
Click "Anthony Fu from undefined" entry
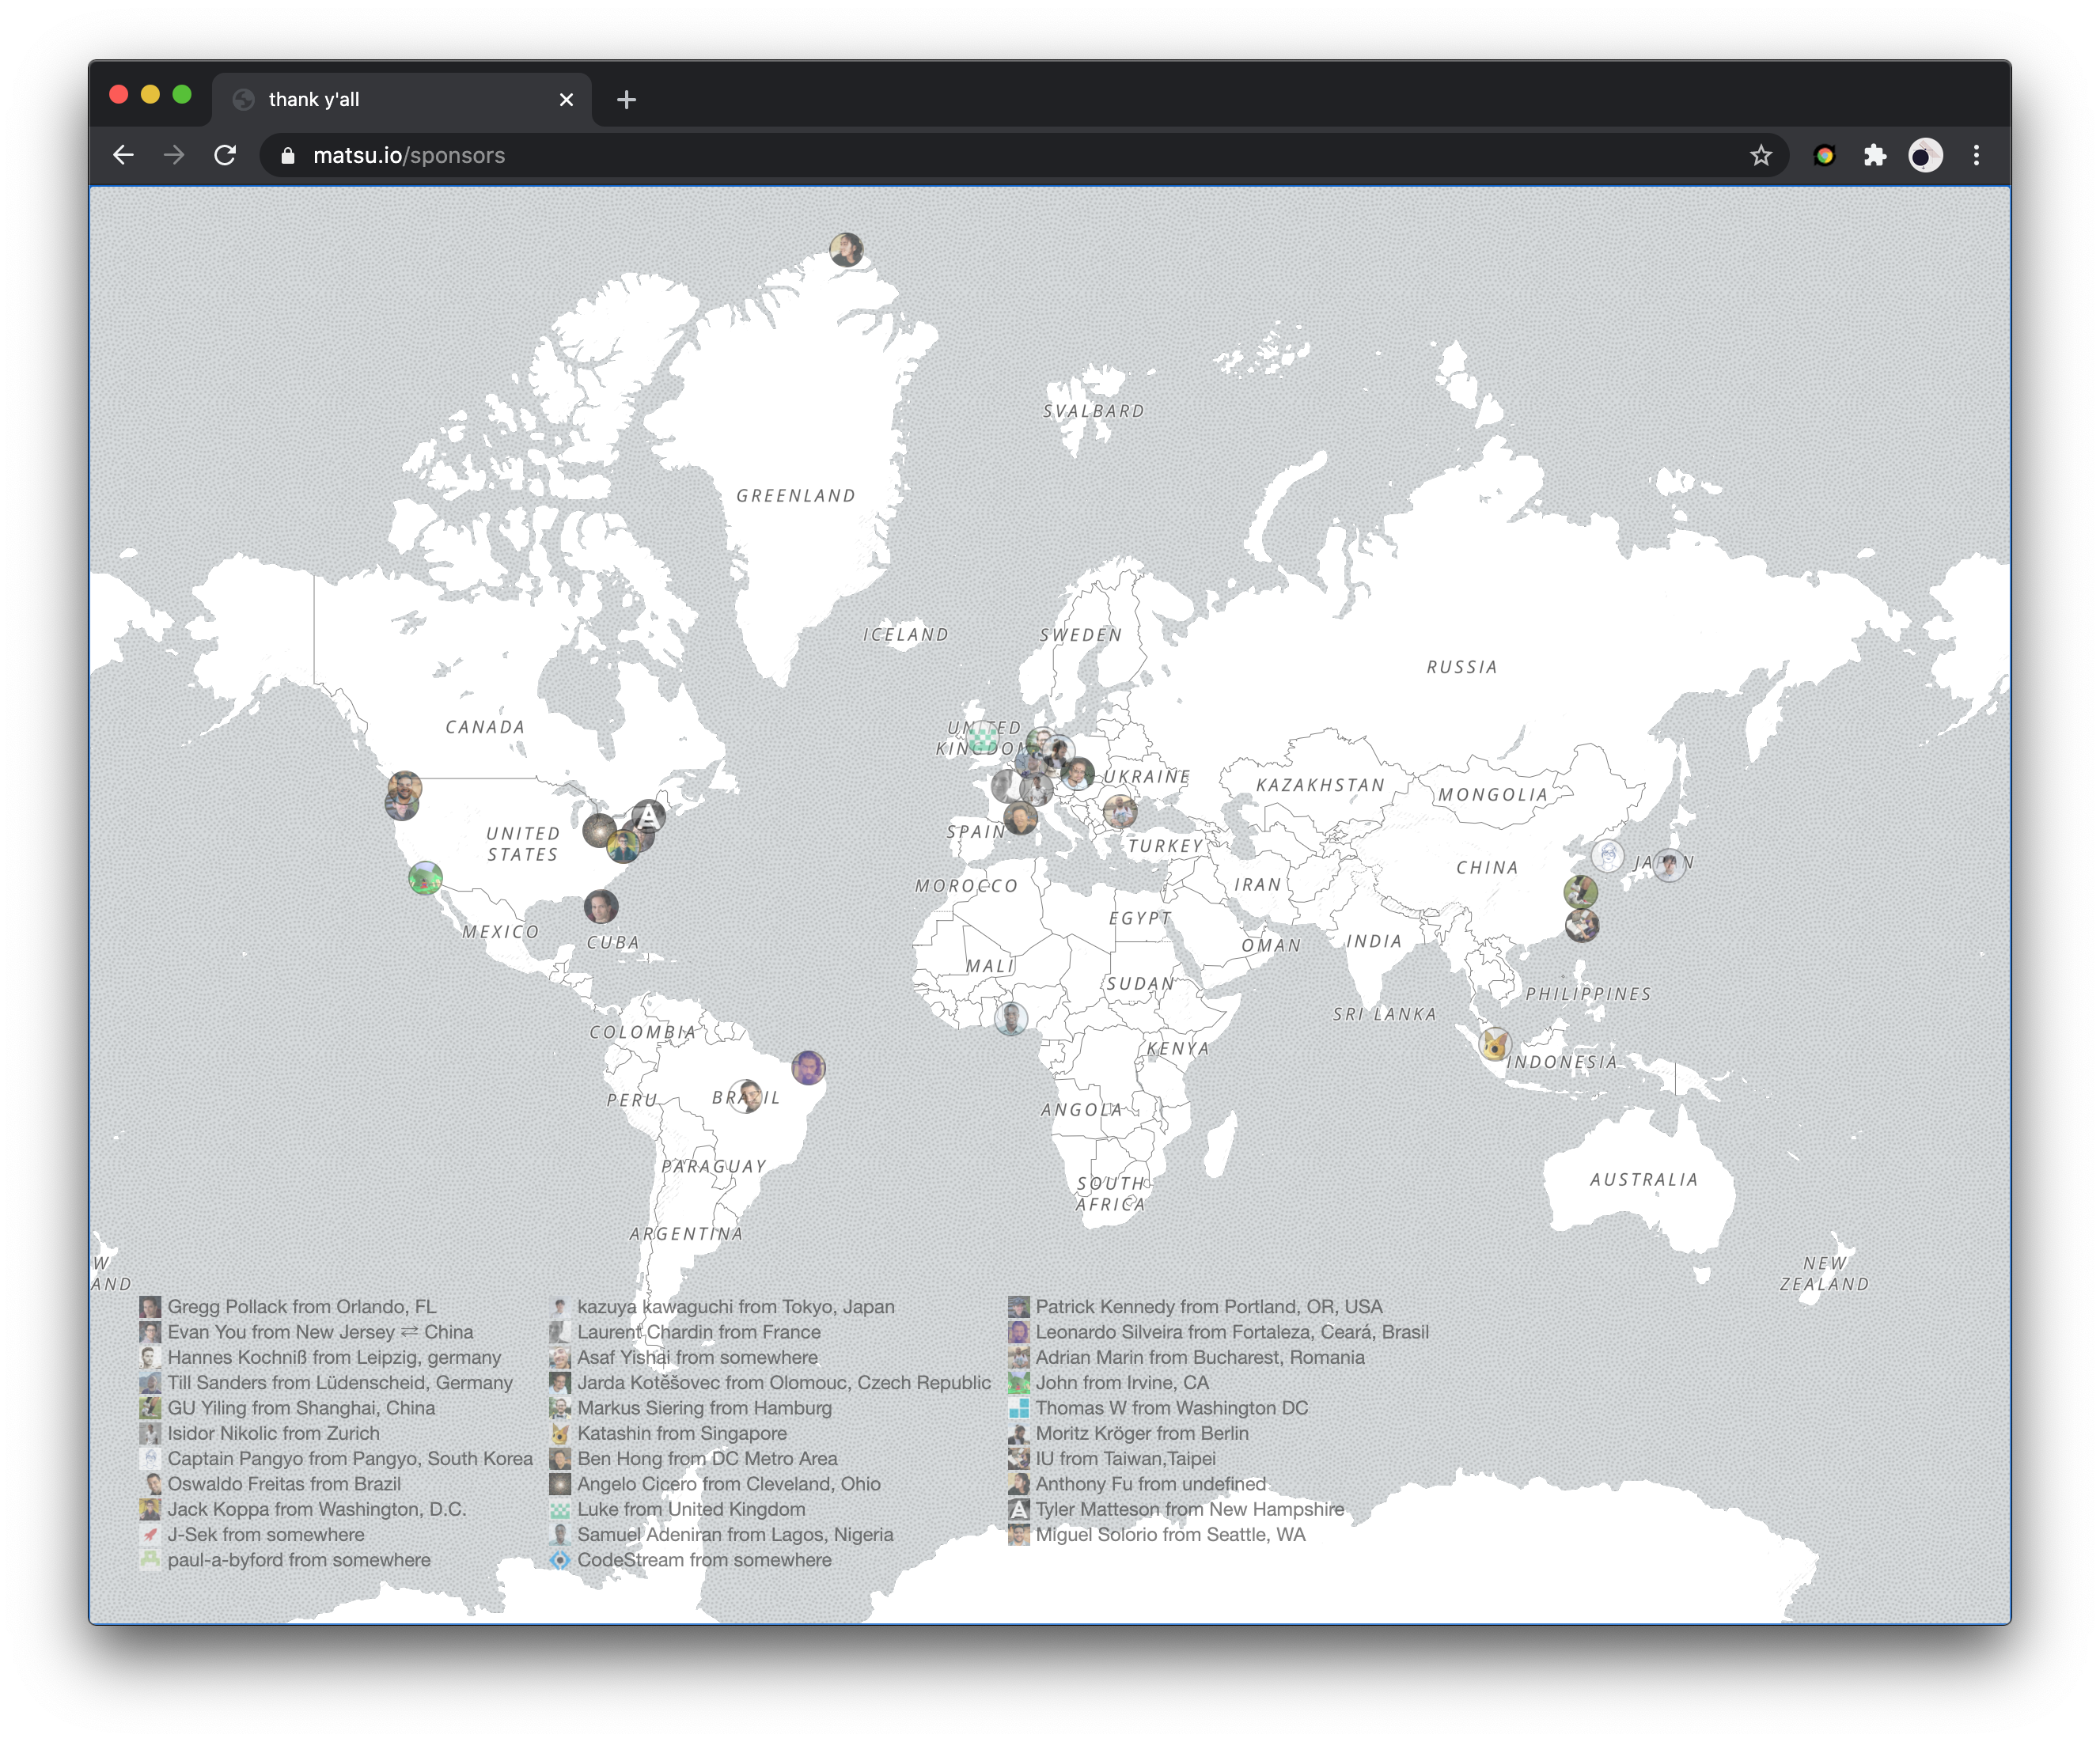(x=1150, y=1484)
